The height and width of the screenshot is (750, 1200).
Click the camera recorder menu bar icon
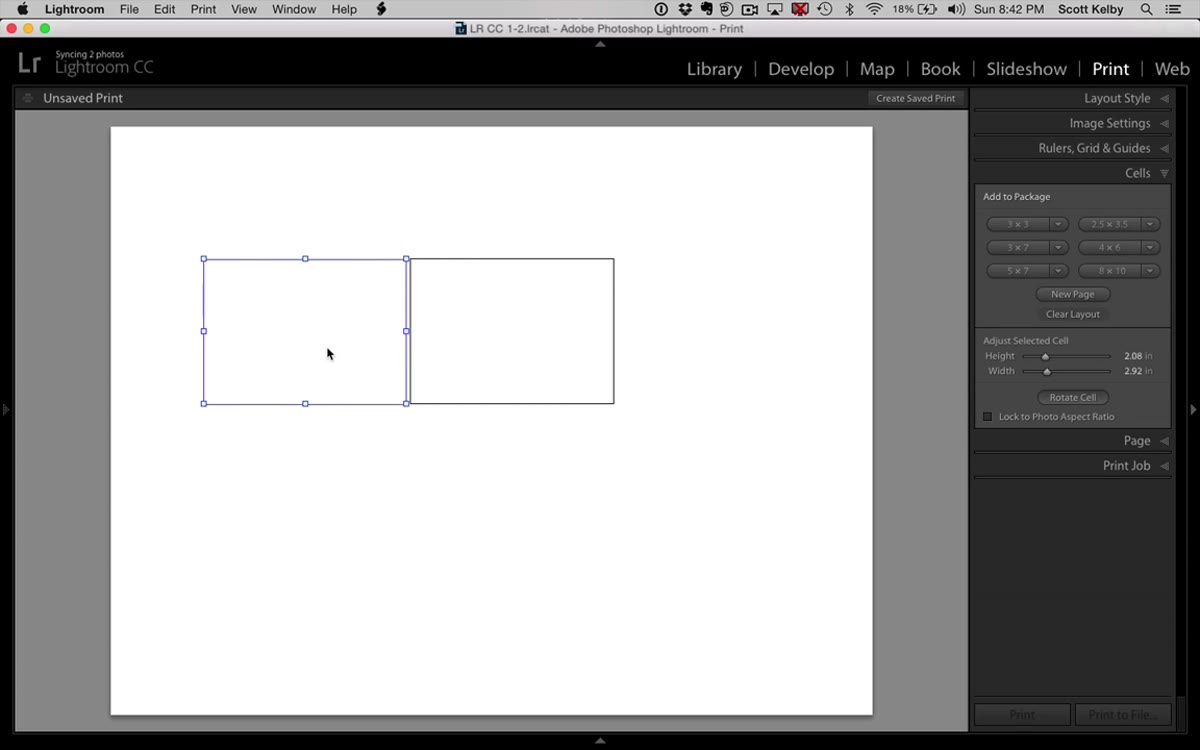pyautogui.click(x=750, y=9)
